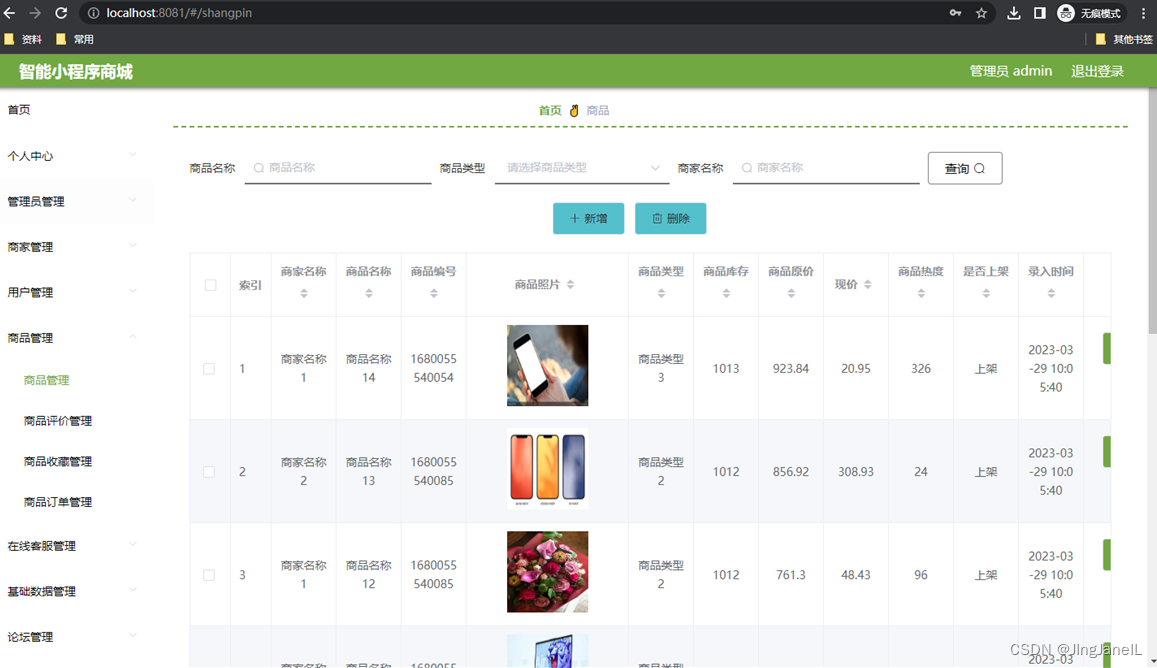The height and width of the screenshot is (668, 1157).
Task: Reload the page with the refresh icon
Action: tap(61, 13)
